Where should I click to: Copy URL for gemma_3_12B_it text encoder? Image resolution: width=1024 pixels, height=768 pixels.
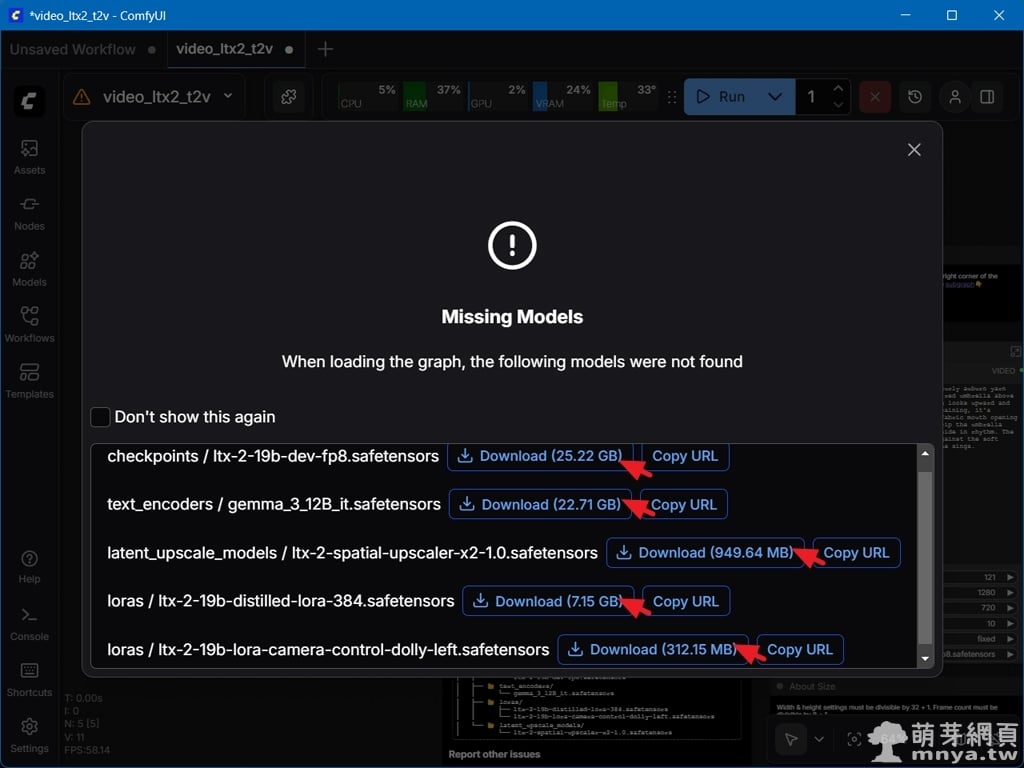click(684, 505)
